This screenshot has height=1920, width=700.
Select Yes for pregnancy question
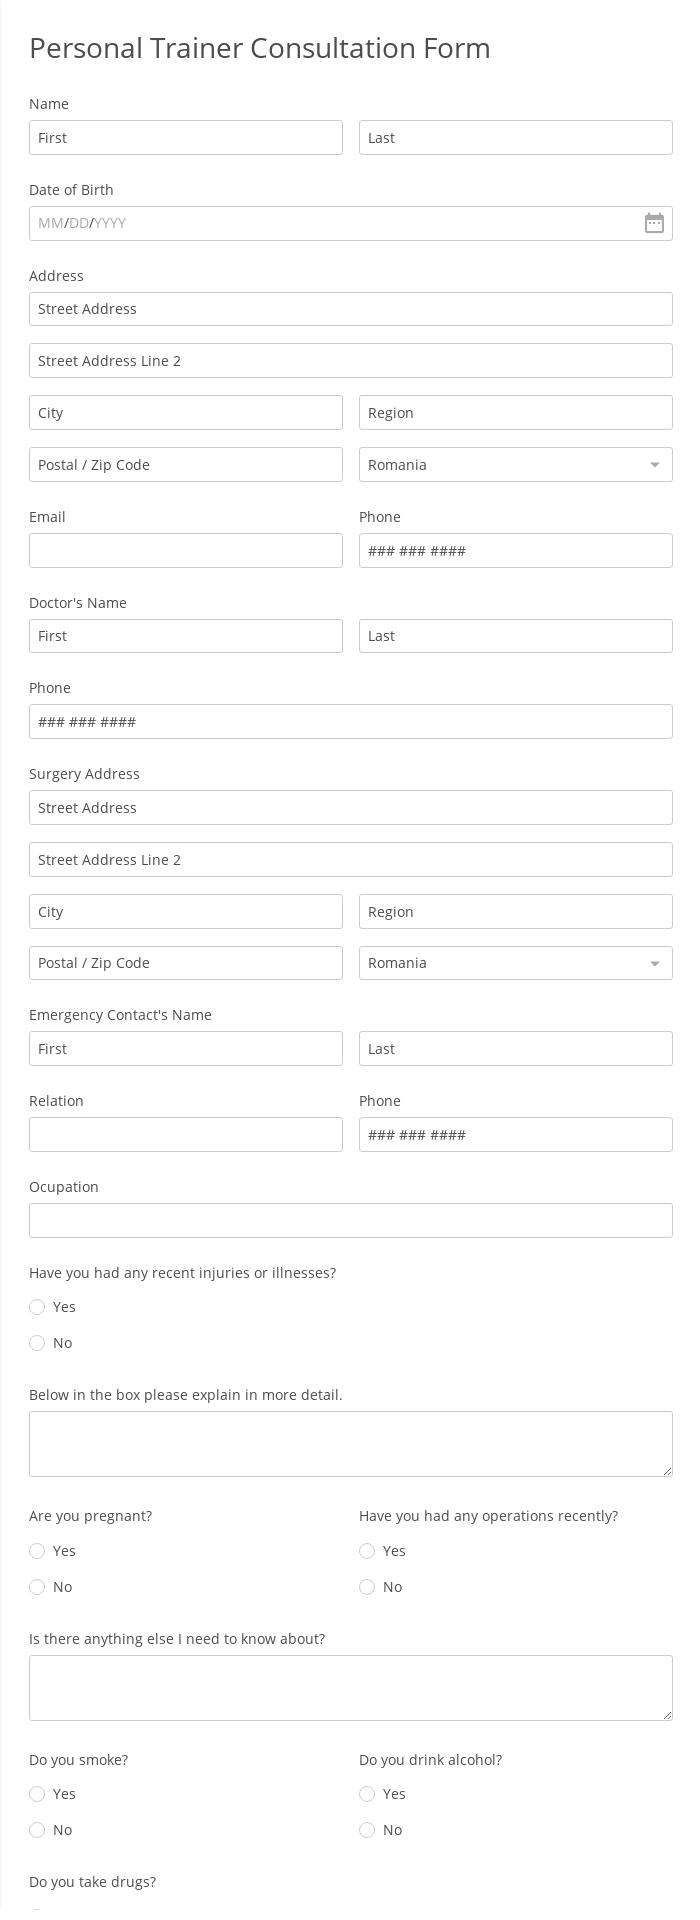(37, 1551)
